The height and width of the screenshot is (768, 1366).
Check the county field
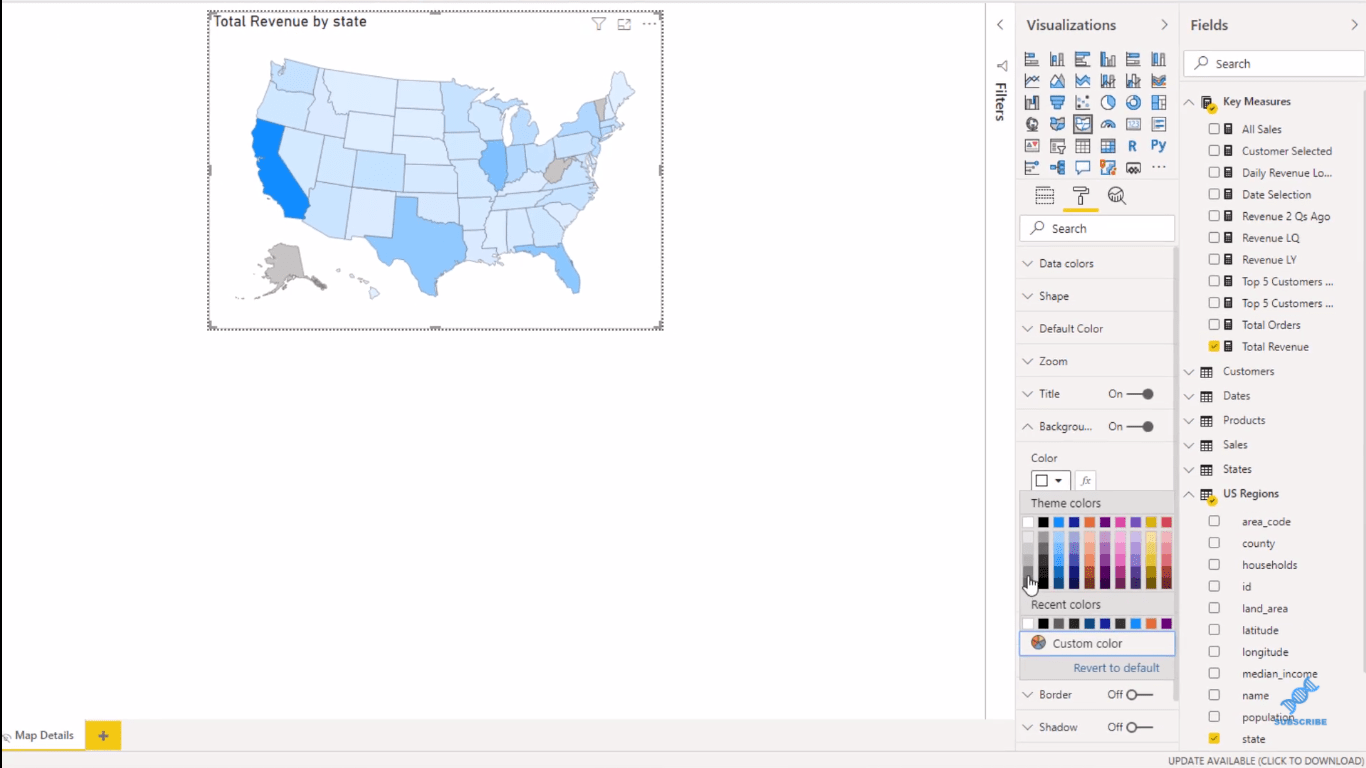coord(1214,543)
